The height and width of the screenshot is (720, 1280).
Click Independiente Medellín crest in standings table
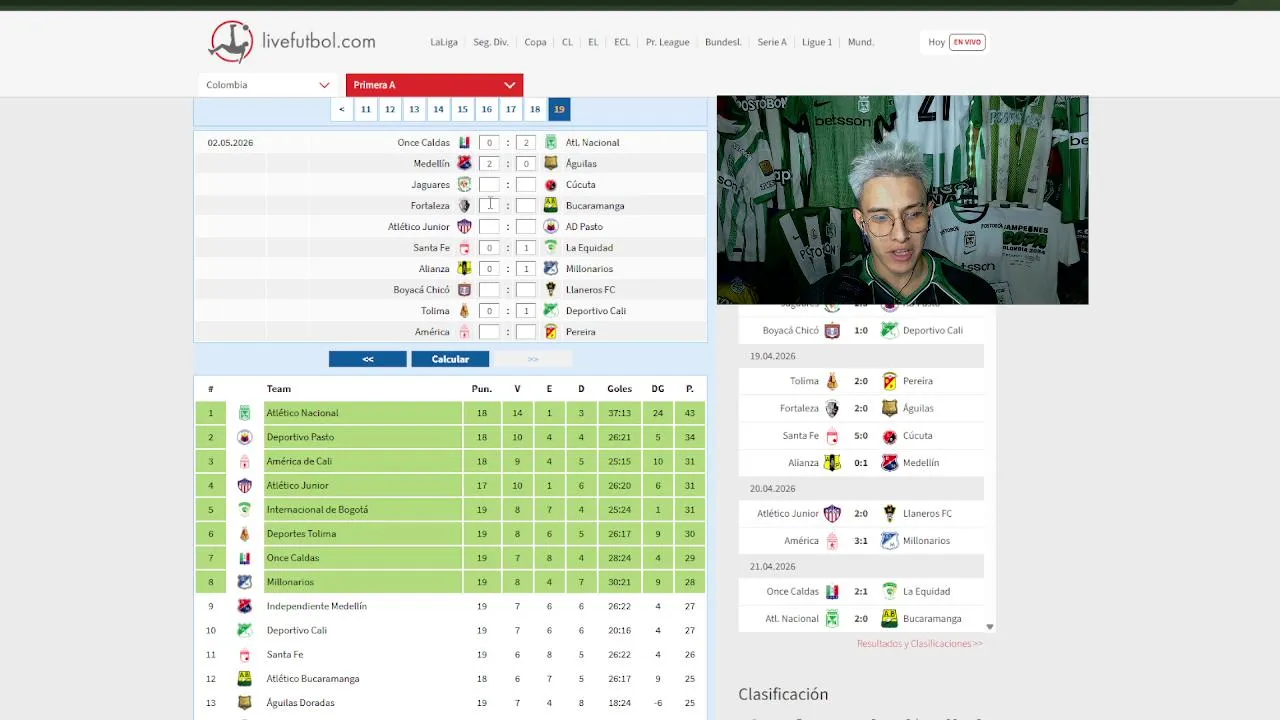point(244,606)
